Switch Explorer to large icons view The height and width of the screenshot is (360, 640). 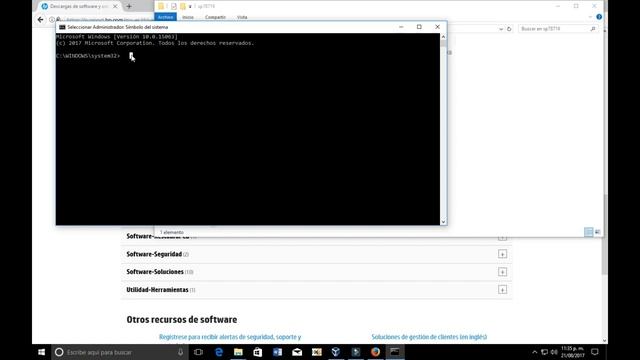598,232
